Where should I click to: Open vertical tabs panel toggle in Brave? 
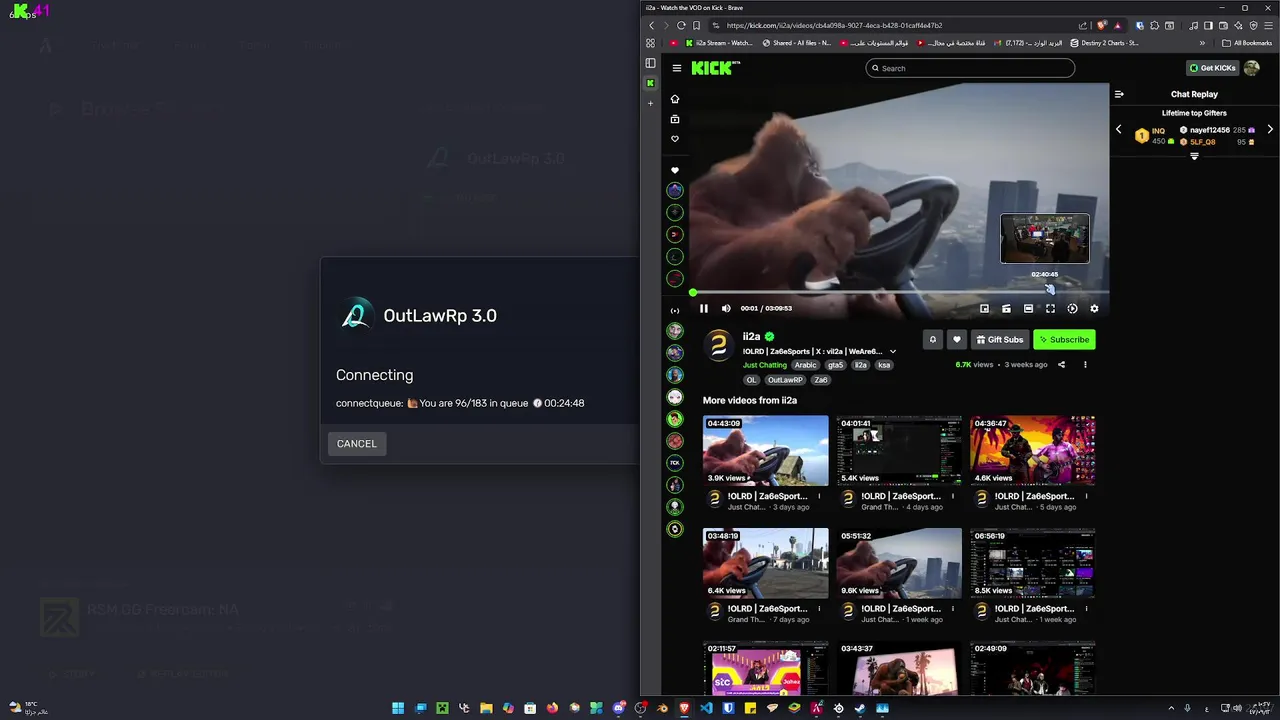650,63
